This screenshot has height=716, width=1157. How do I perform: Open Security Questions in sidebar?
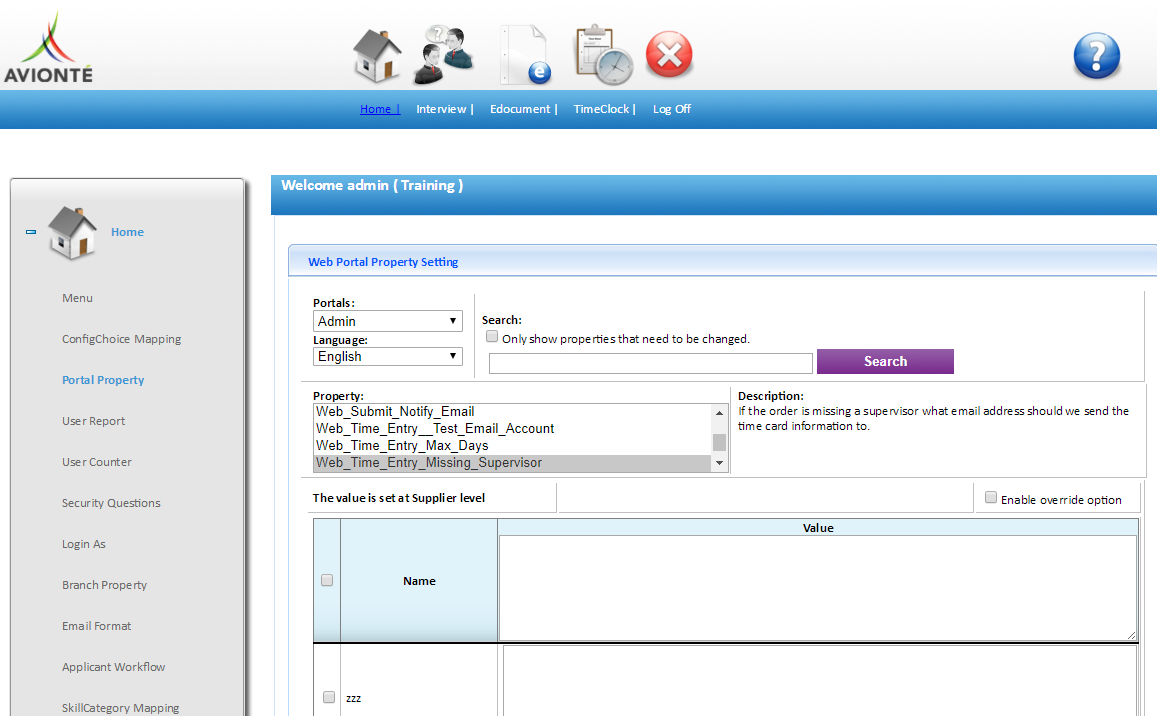click(111, 503)
